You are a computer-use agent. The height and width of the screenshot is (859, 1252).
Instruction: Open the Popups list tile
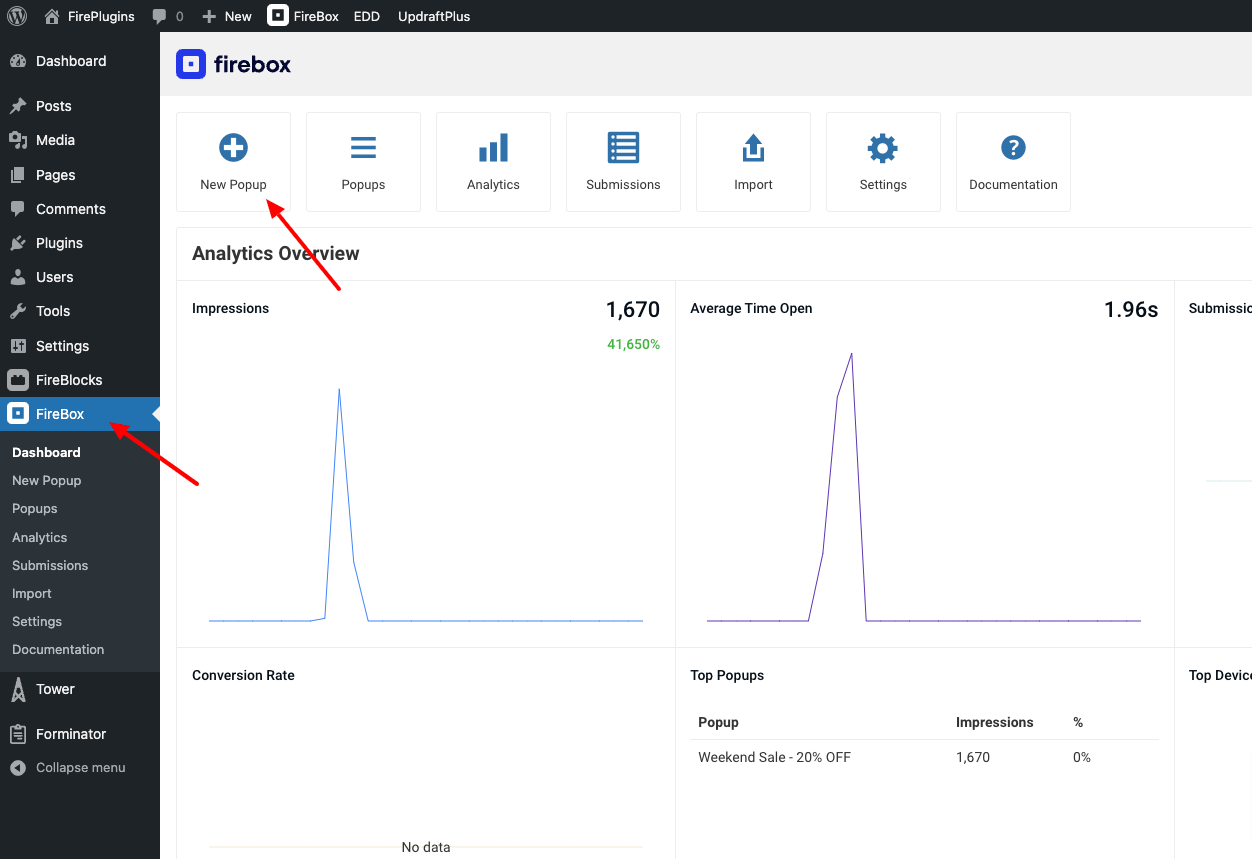(363, 162)
